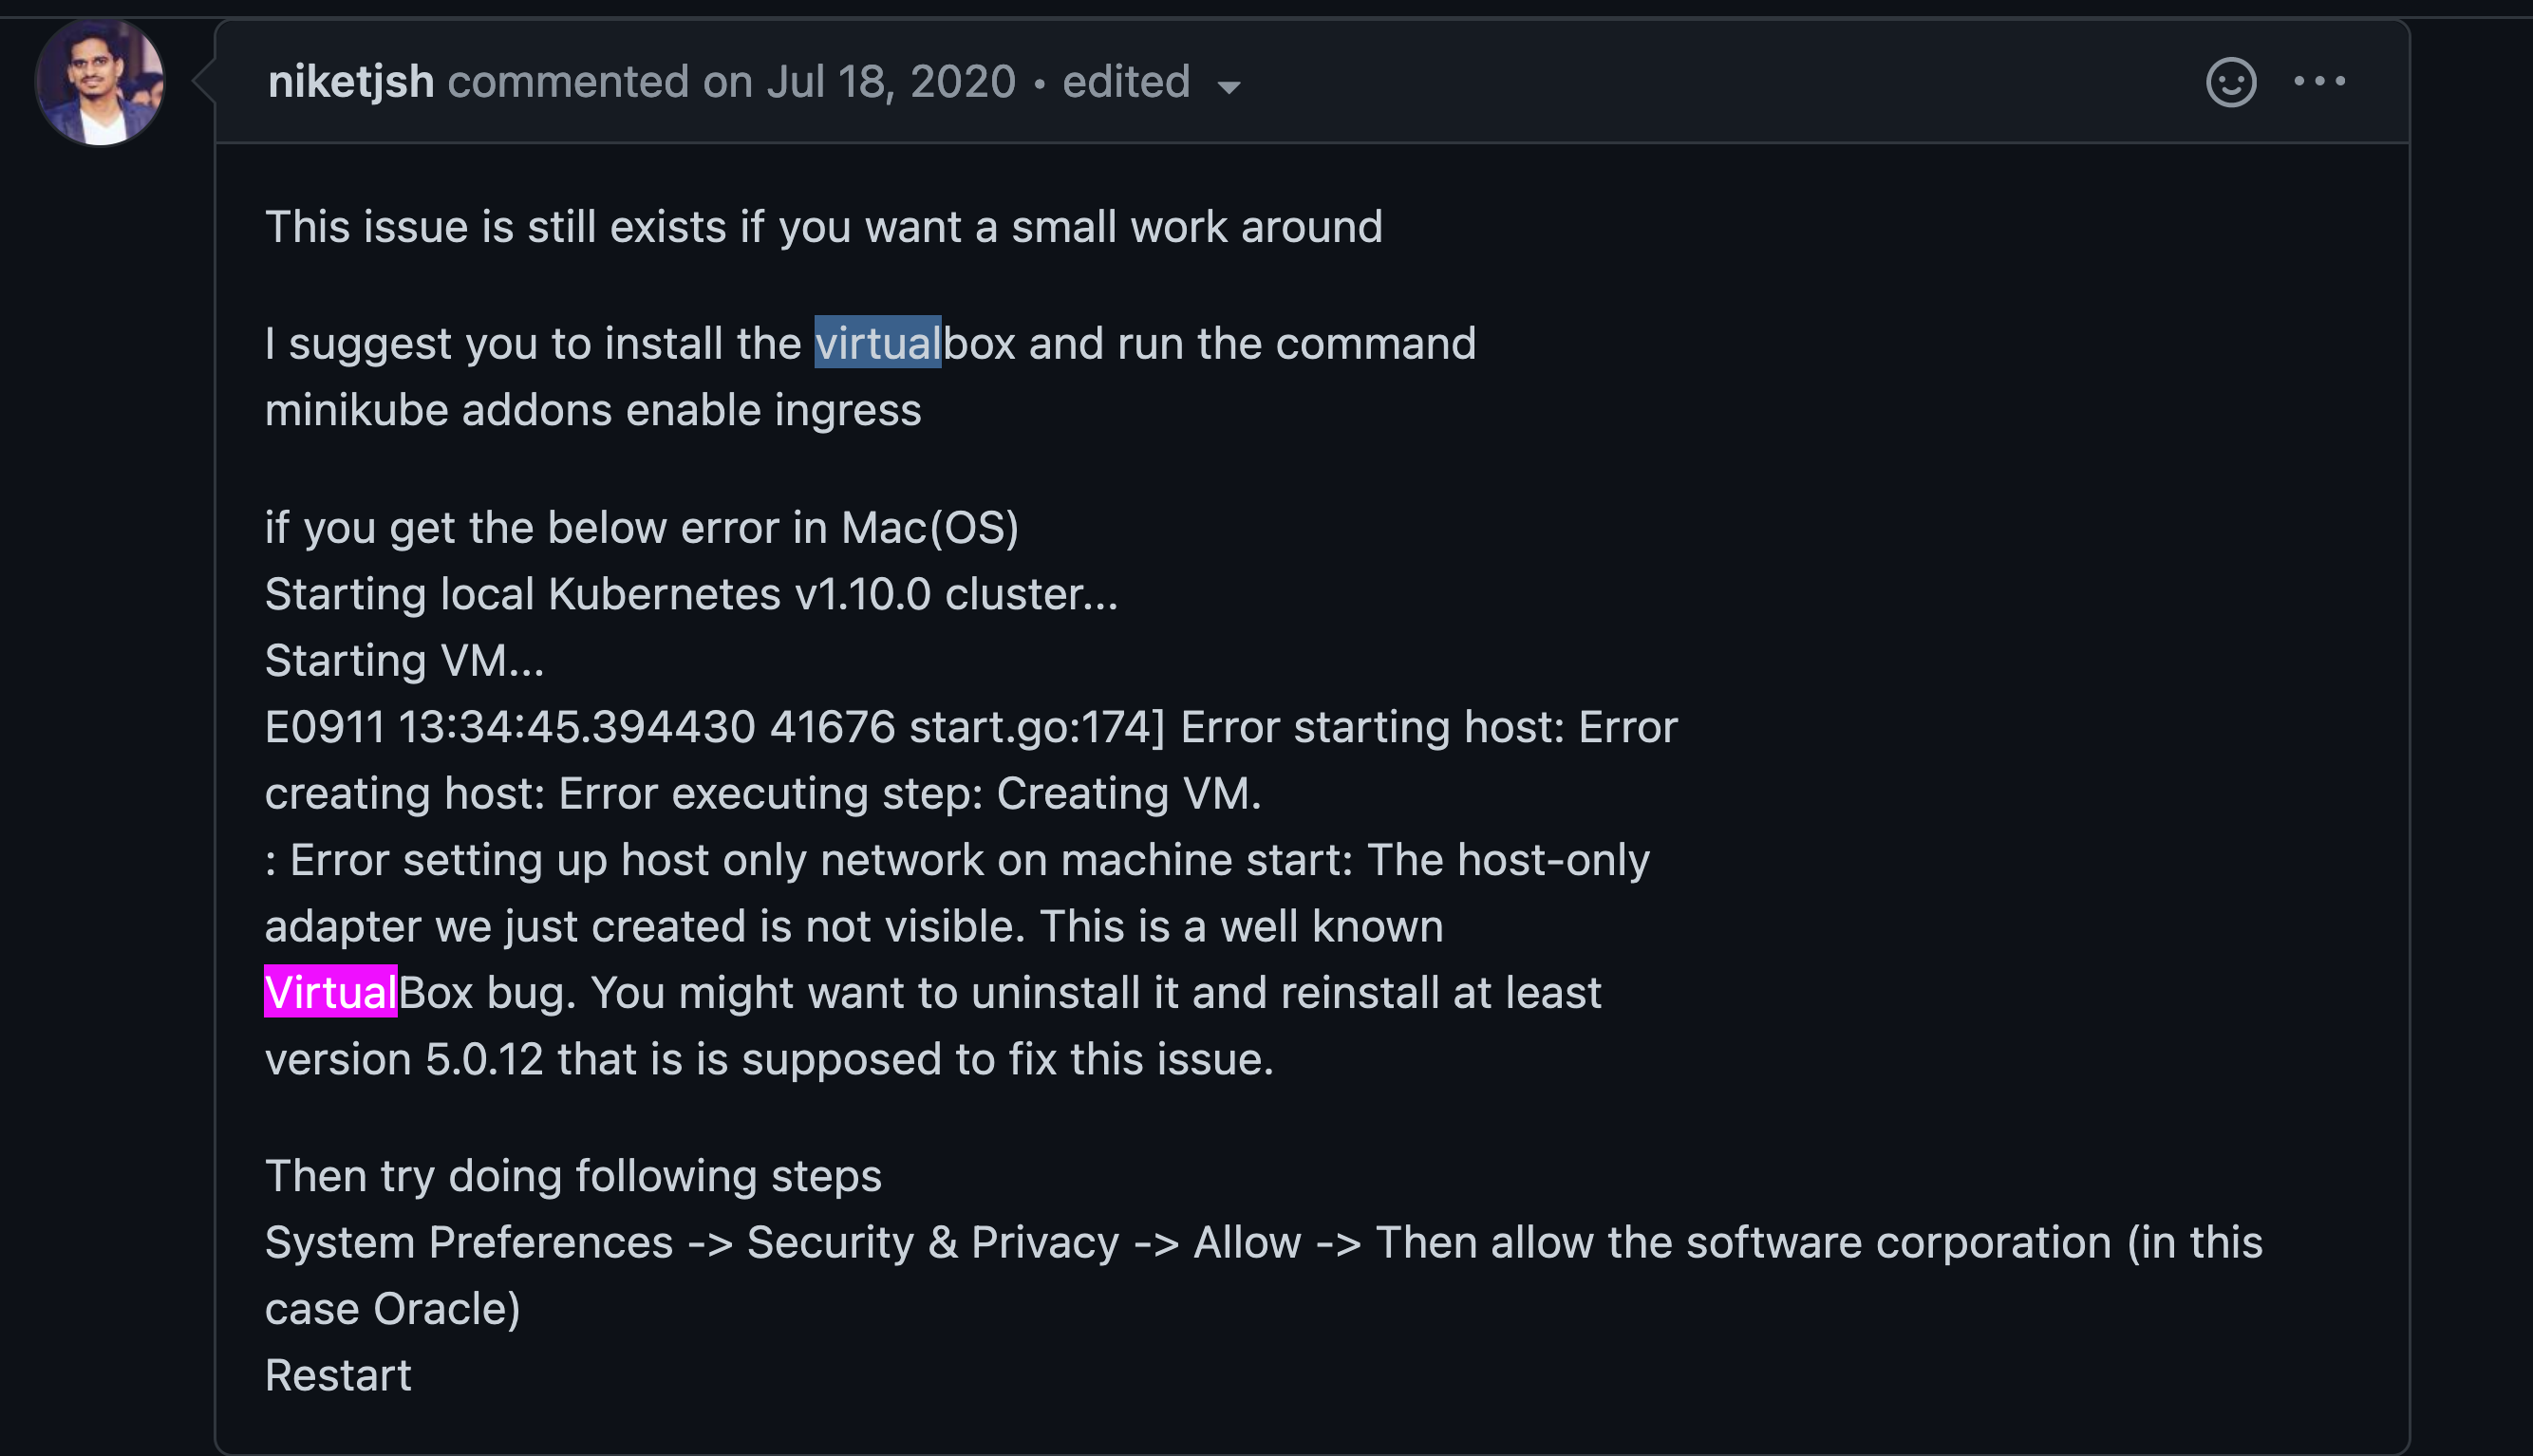Click the word Restart at bottom
Screen dimensions: 2533x1456
click(x=338, y=1375)
